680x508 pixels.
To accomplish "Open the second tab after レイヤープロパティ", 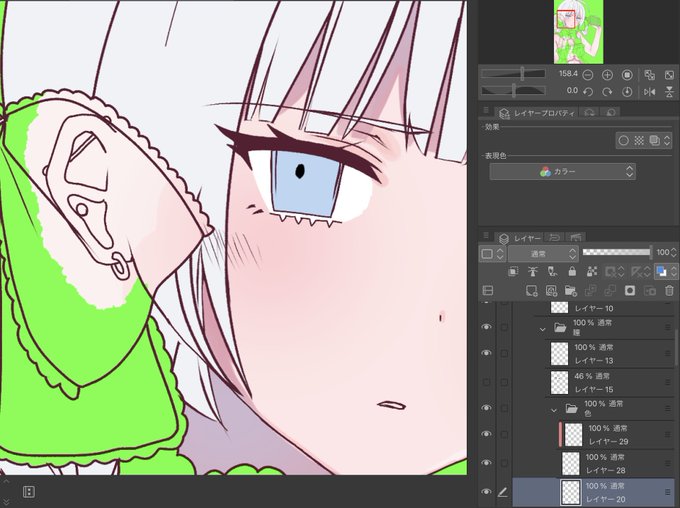I will (611, 113).
